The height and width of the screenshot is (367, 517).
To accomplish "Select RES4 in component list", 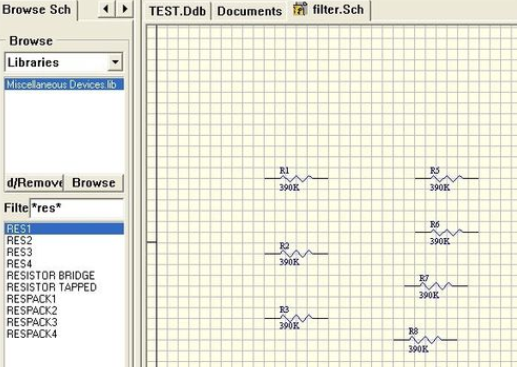I will 64,264.
